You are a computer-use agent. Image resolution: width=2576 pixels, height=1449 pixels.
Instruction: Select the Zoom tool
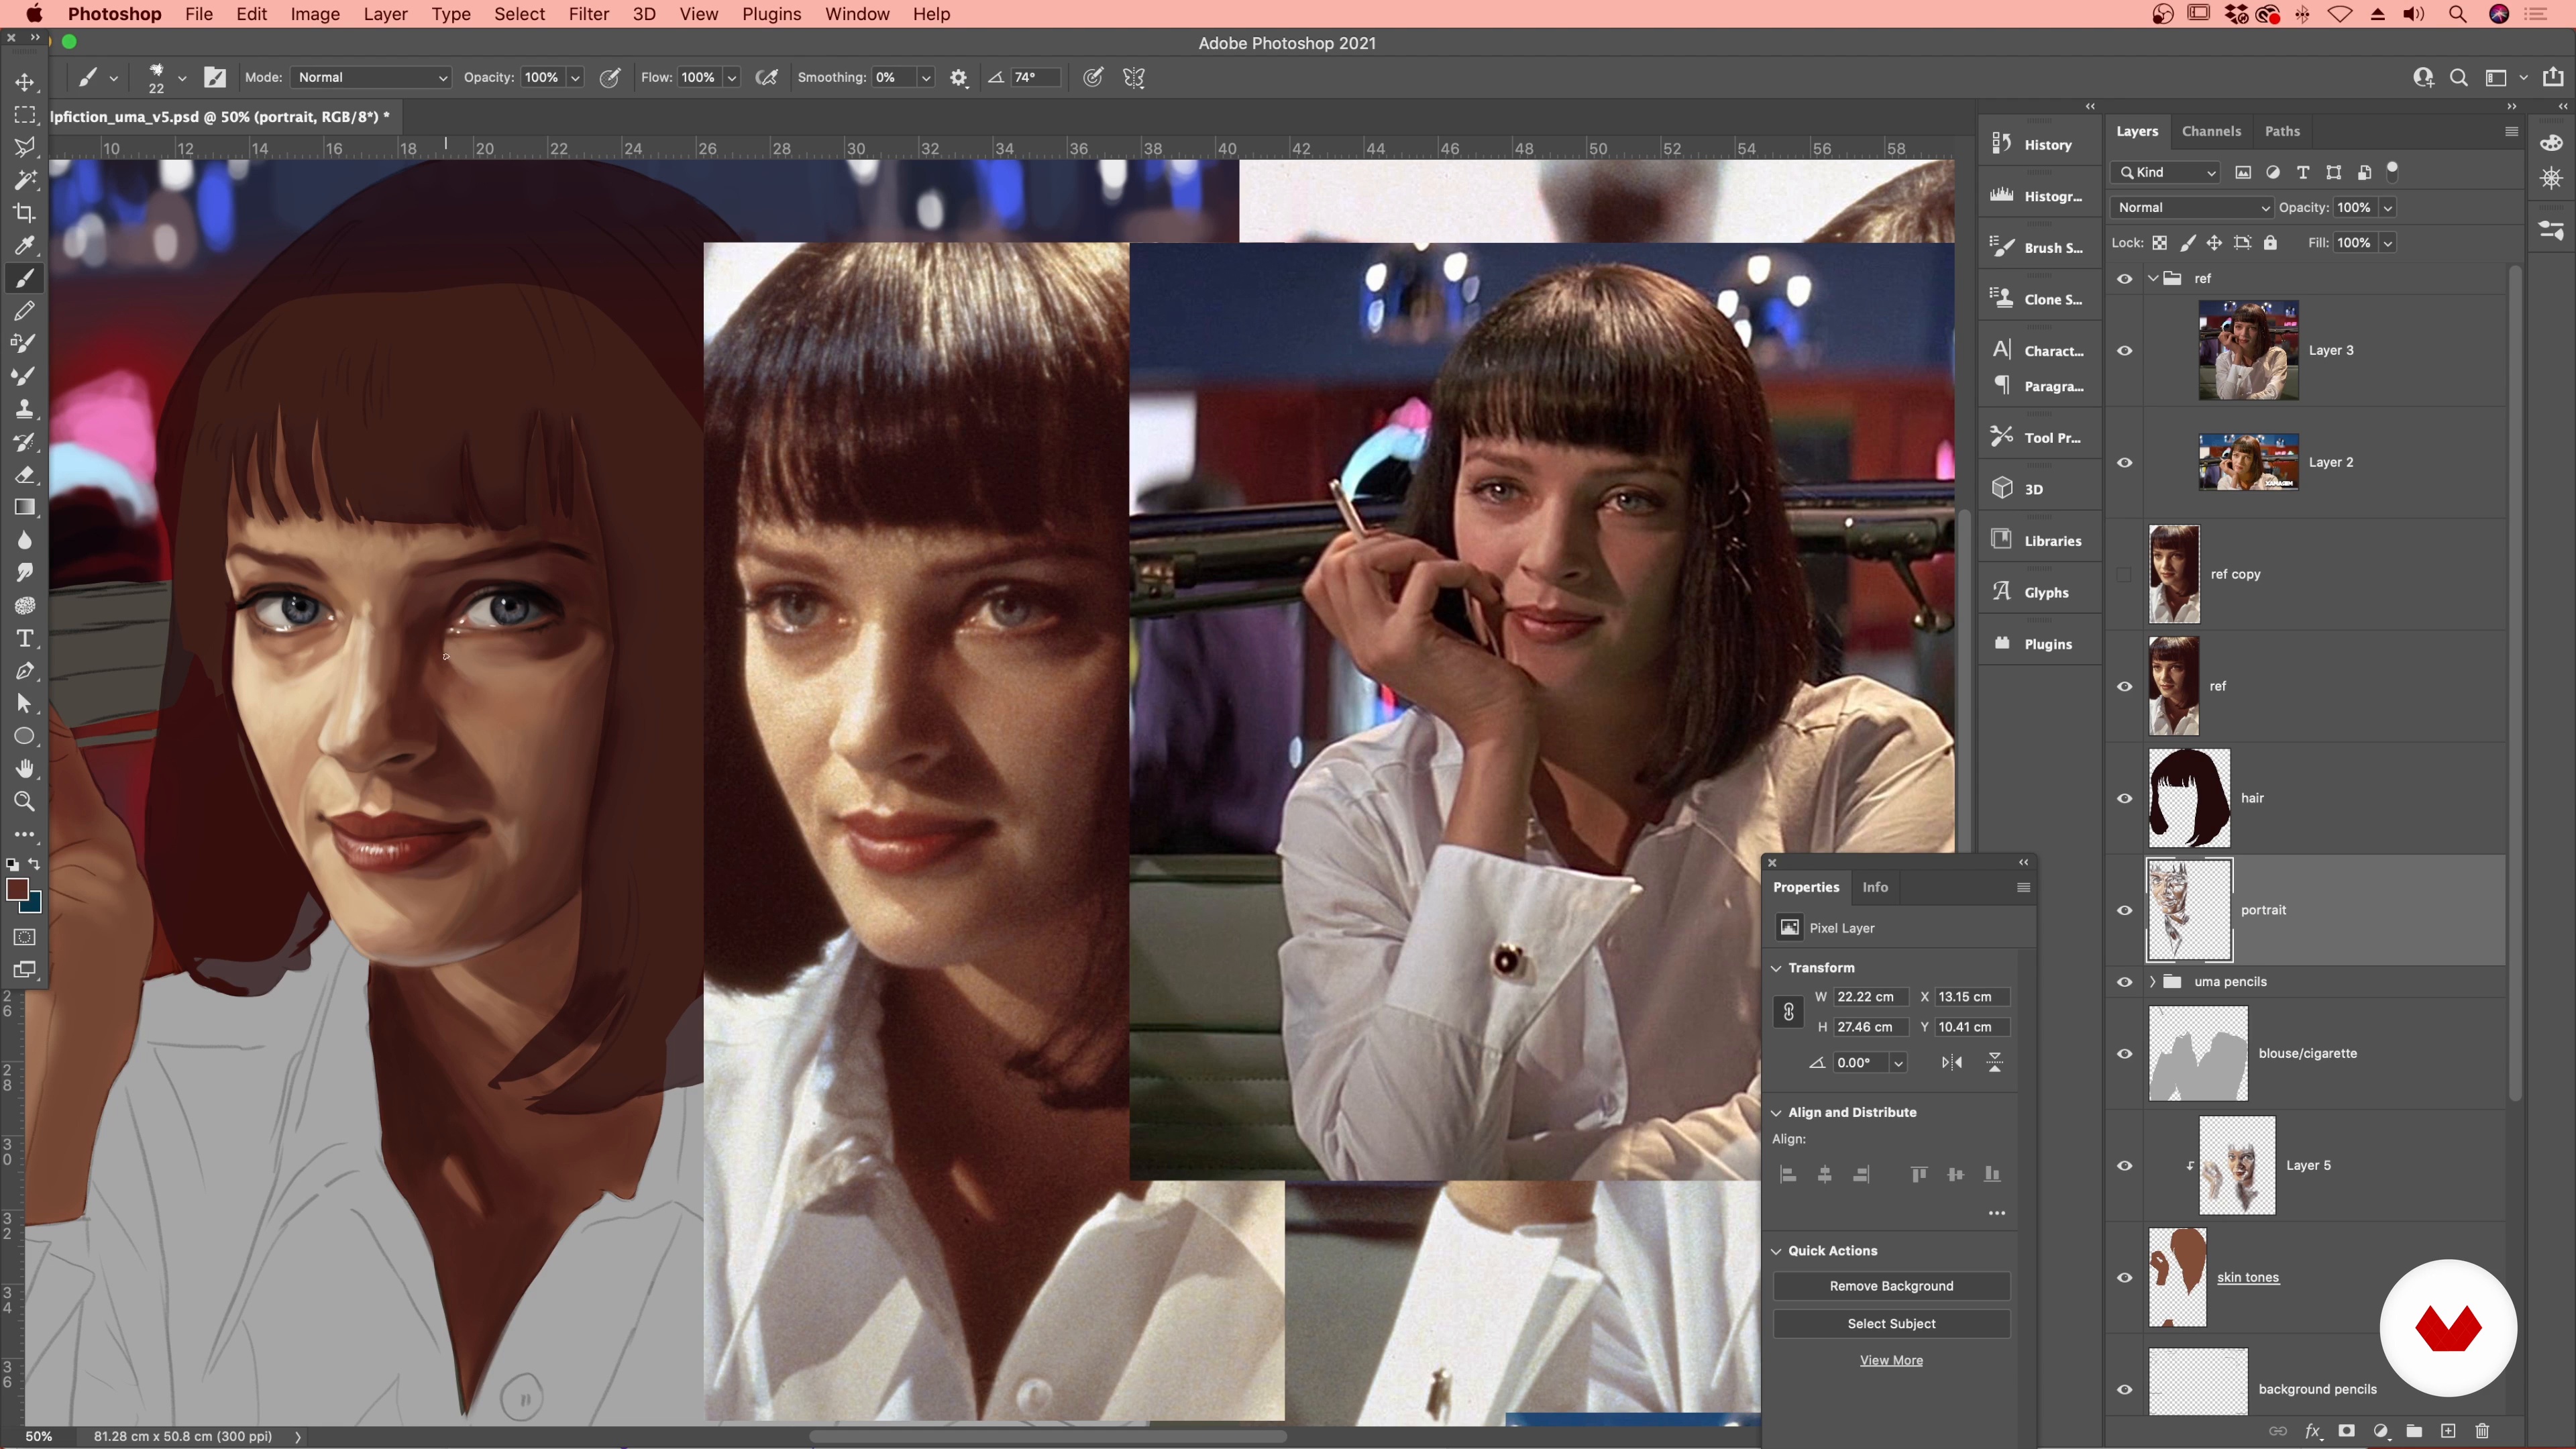point(24,801)
